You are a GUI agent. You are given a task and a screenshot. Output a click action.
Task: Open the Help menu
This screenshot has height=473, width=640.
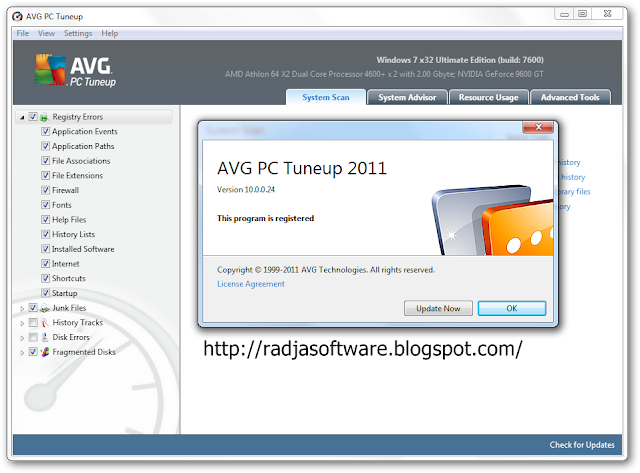pyautogui.click(x=109, y=33)
